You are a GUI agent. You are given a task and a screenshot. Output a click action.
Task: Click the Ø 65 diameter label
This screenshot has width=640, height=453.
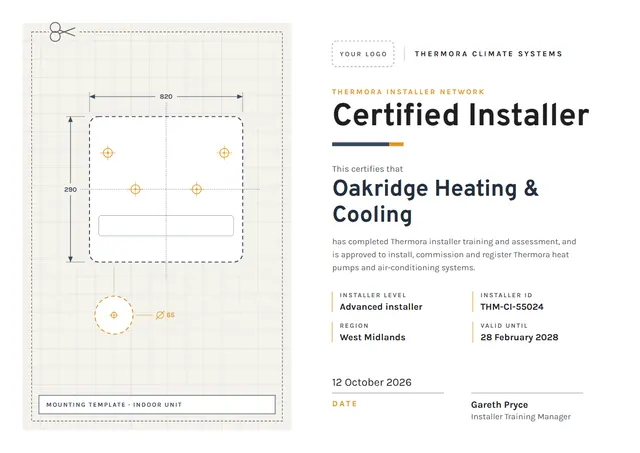[x=165, y=315]
